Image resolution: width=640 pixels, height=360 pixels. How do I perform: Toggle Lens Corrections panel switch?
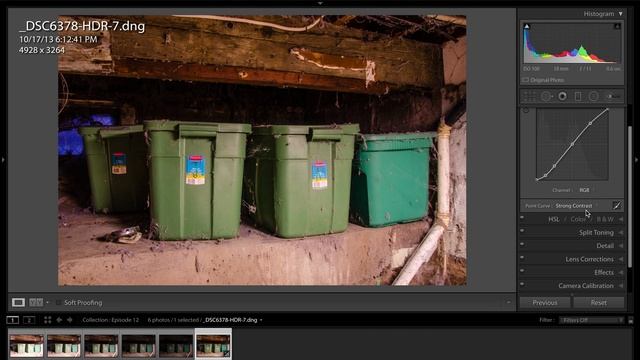click(522, 258)
